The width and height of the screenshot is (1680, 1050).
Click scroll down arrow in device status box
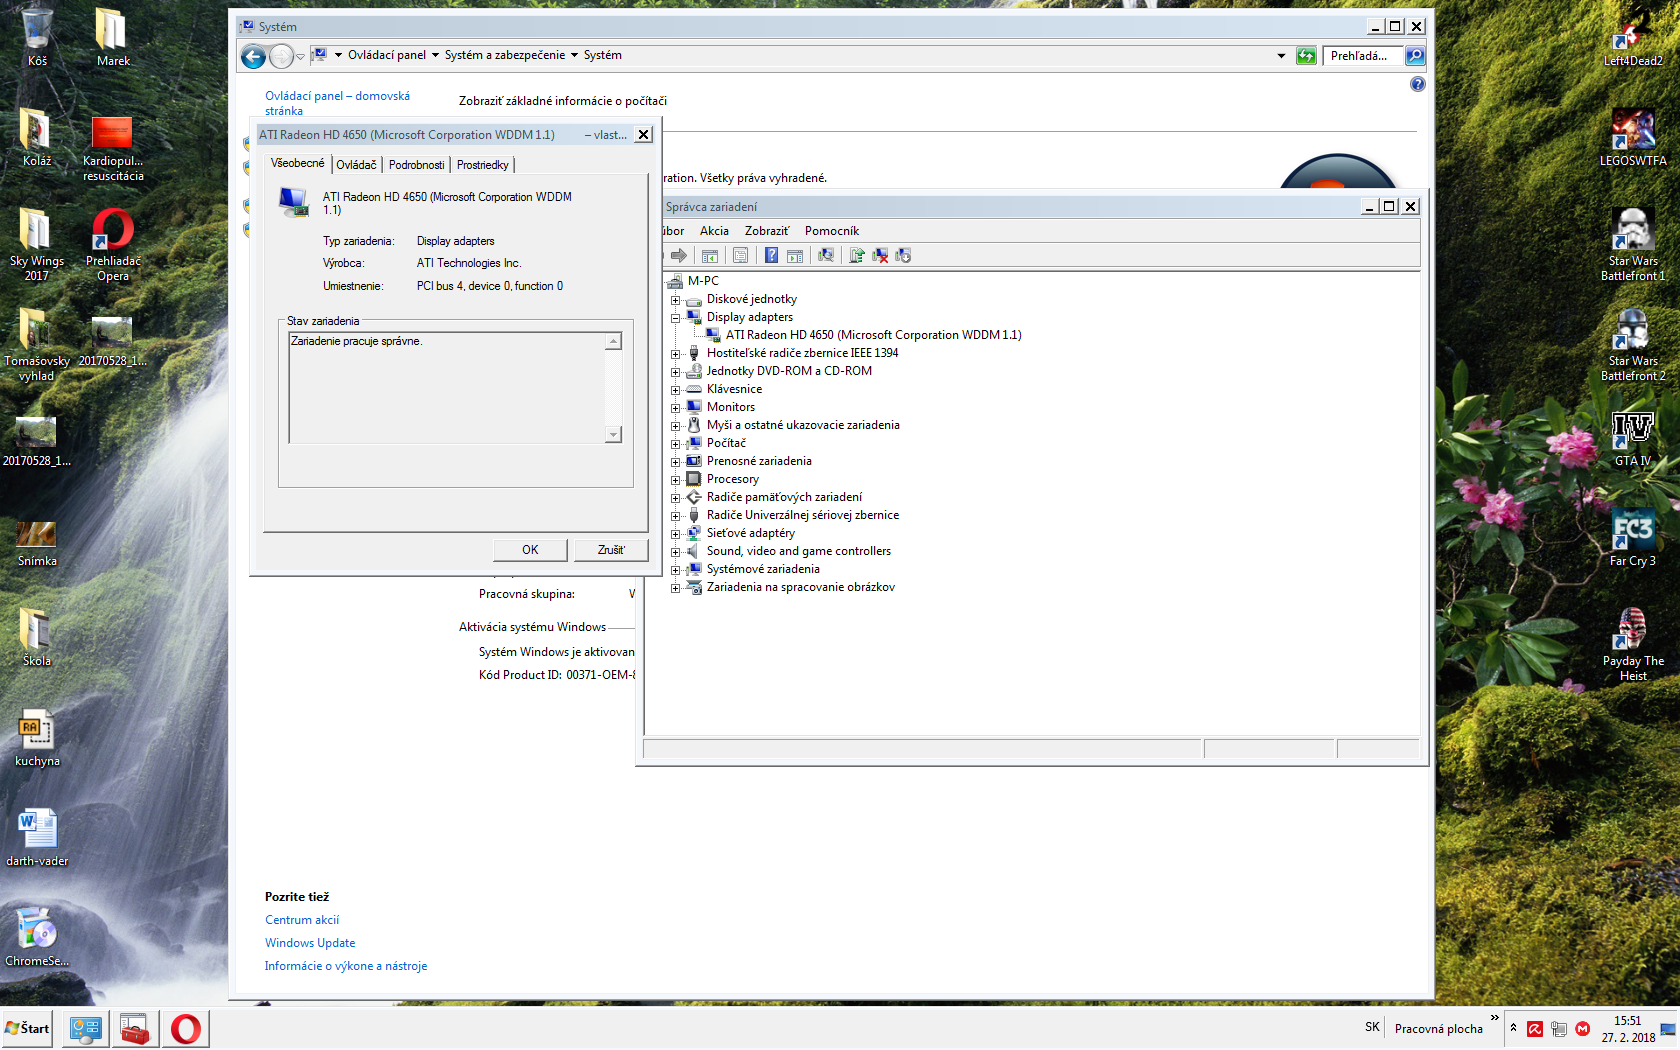click(614, 435)
